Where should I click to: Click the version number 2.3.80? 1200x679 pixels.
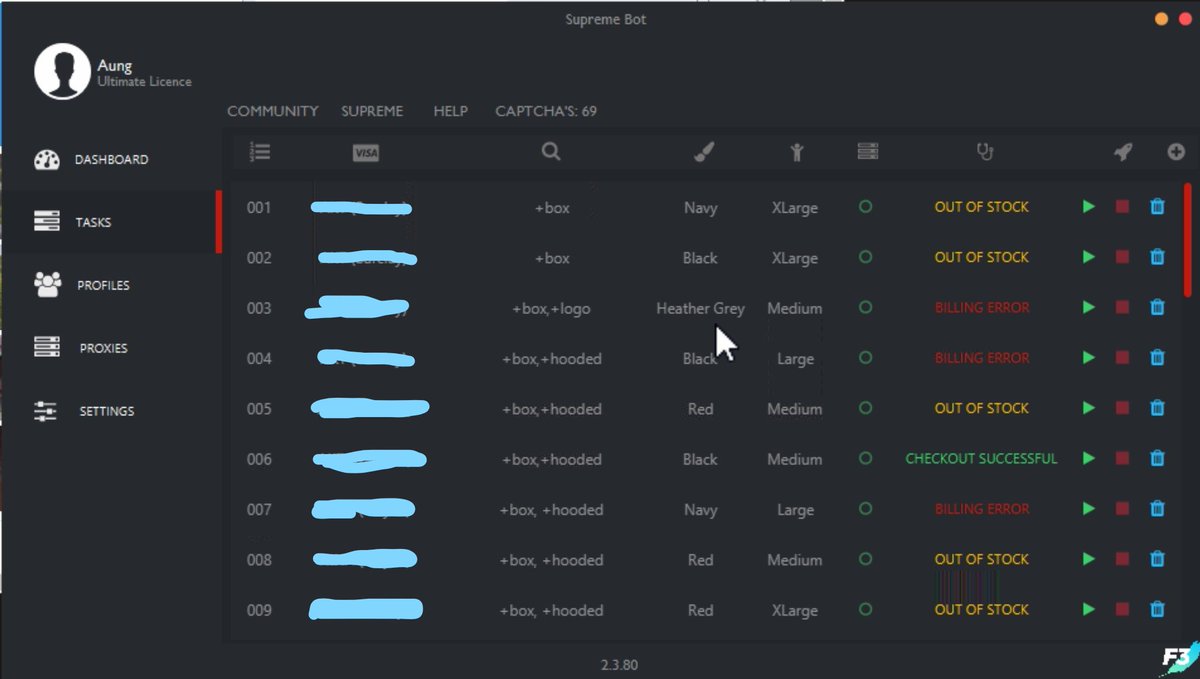(620, 664)
